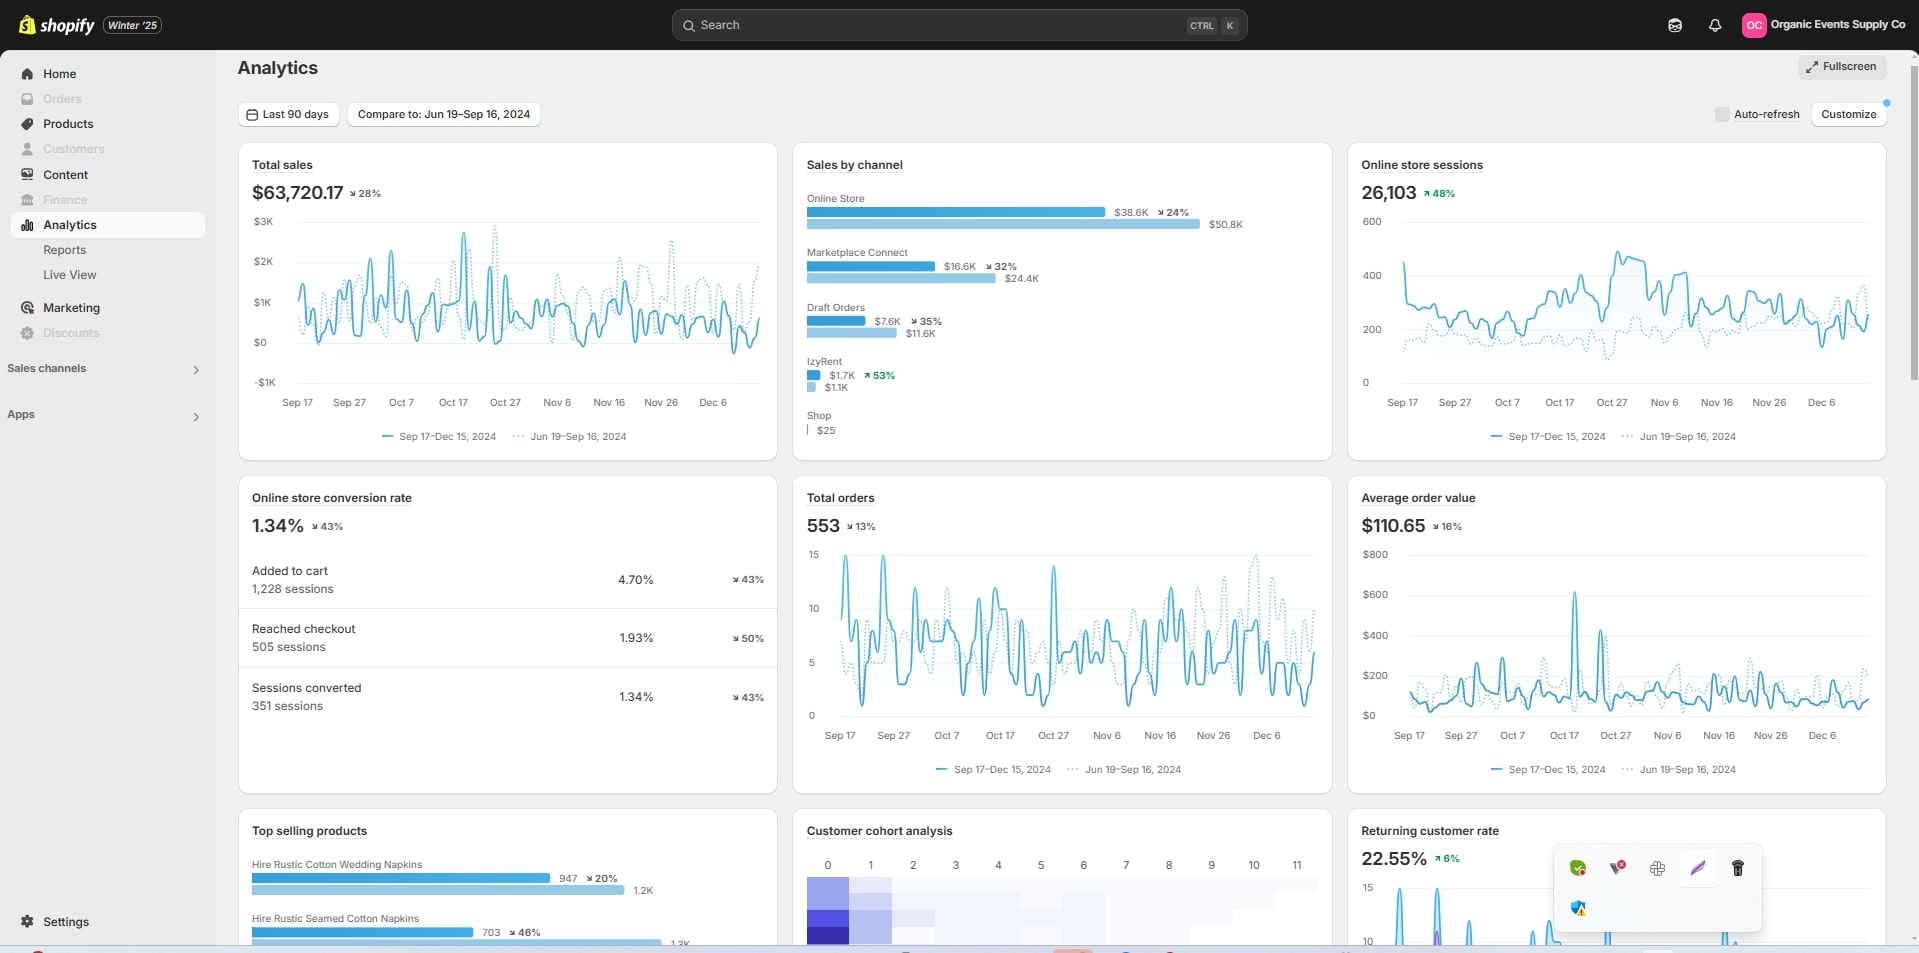
Task: Click the Windows Security shield tray icon
Action: 1578,908
